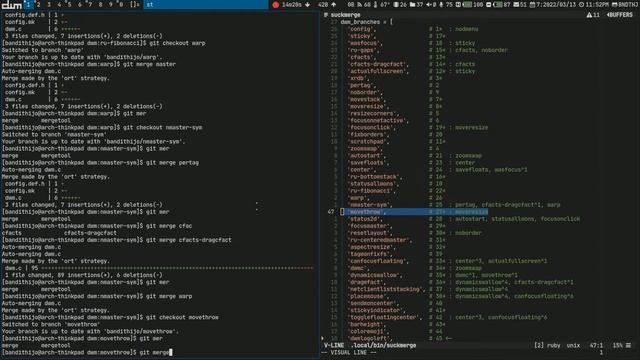This screenshot has height=360, width=640.
Task: Click the highlighted 'movethrow' line in vim
Action: (414, 212)
